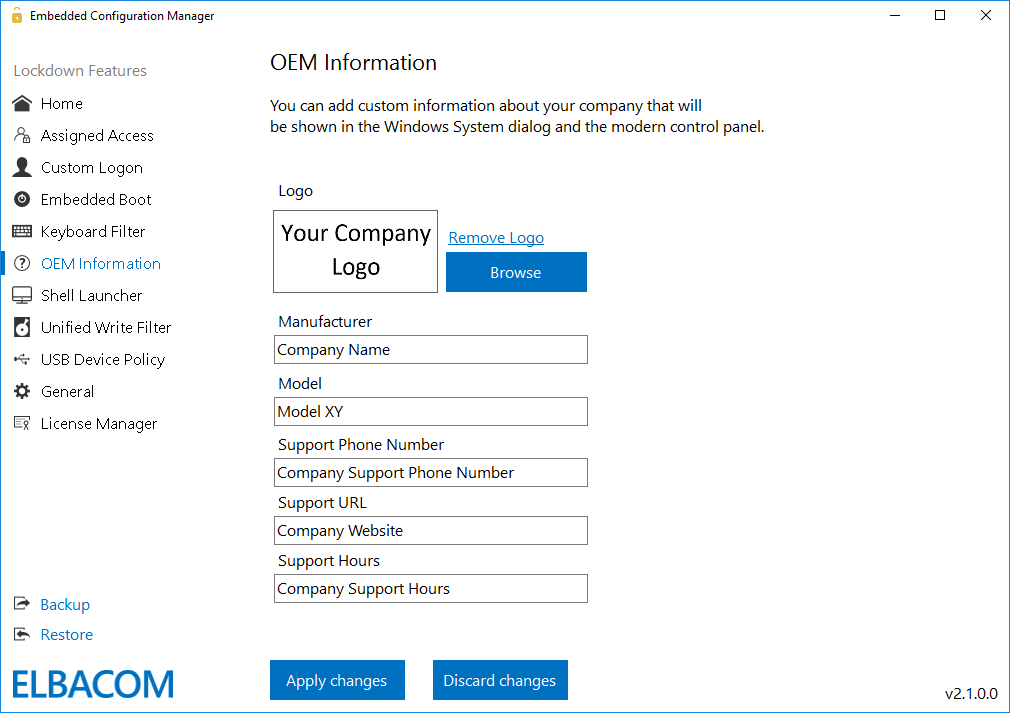This screenshot has height=713, width=1010.
Task: Click the Unified Write Filter icon
Action: pos(21,327)
